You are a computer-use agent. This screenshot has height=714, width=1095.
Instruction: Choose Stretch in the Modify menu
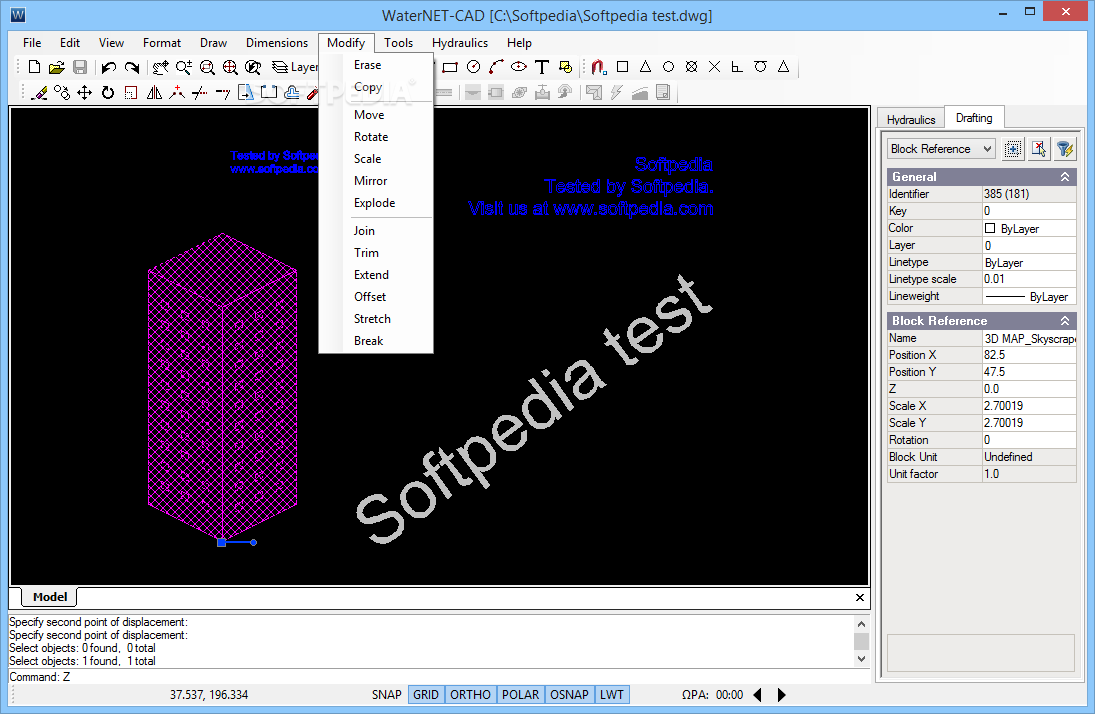(x=372, y=319)
